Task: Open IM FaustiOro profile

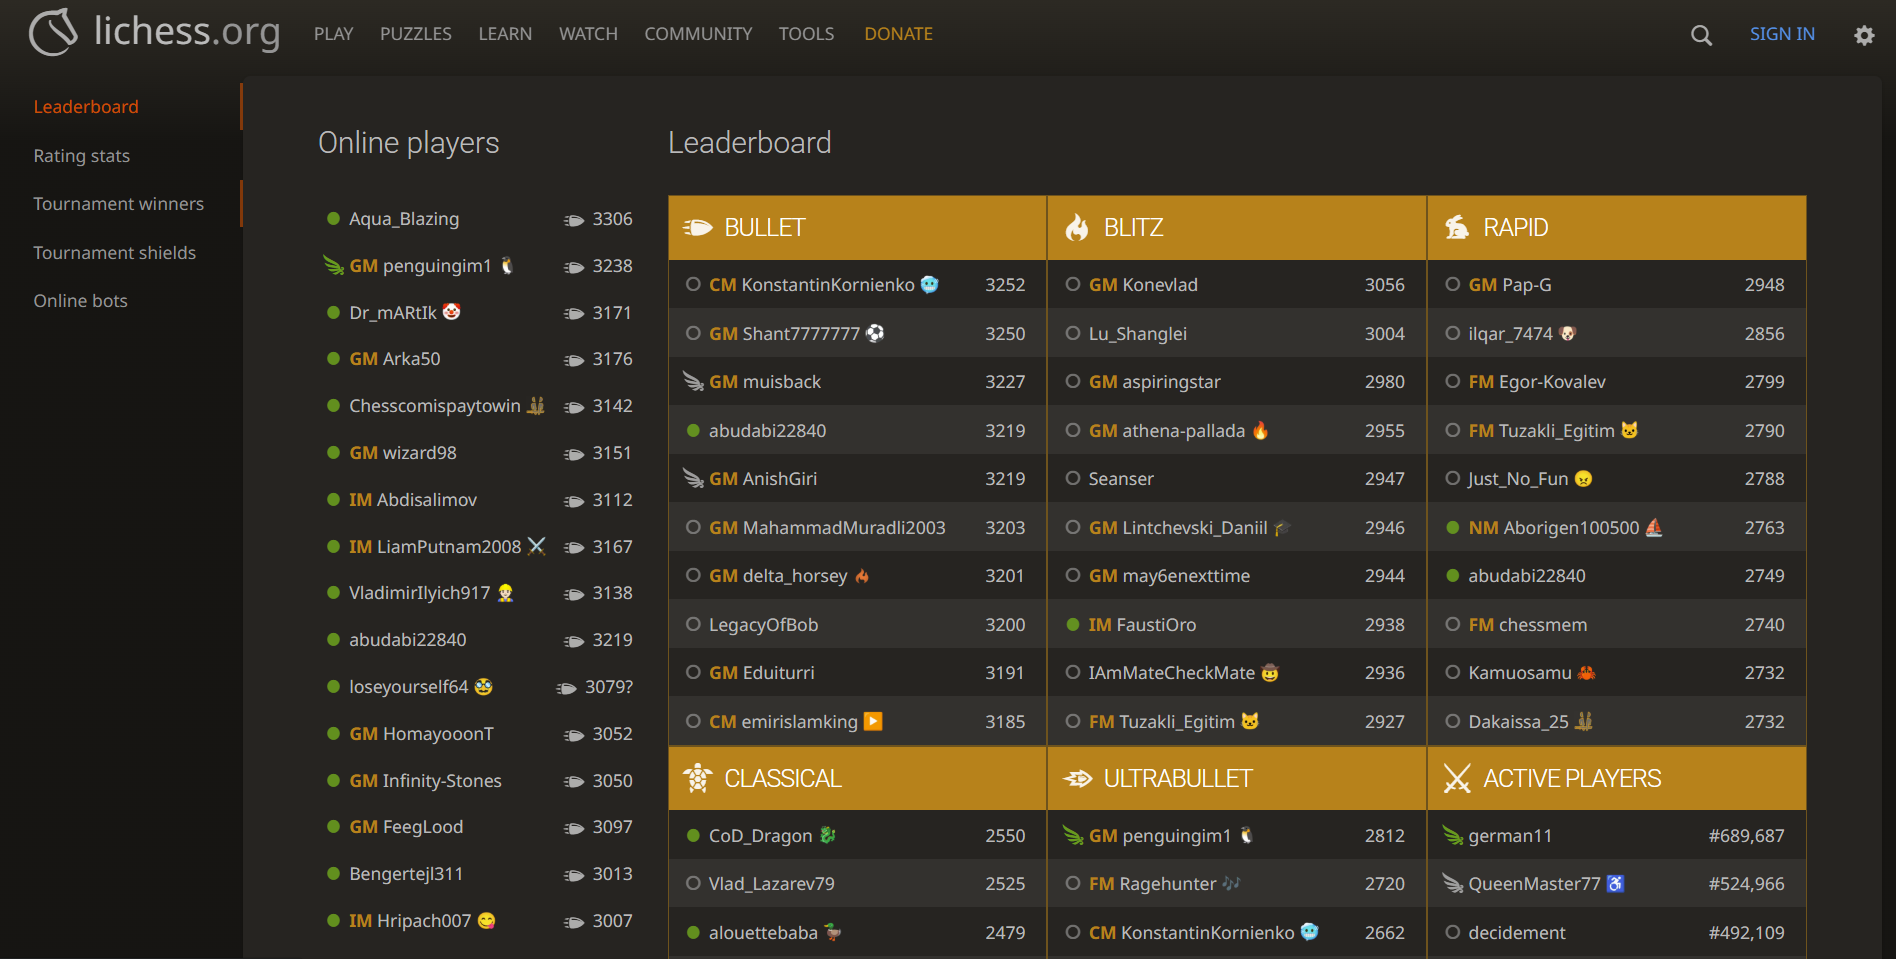Action: [1142, 625]
